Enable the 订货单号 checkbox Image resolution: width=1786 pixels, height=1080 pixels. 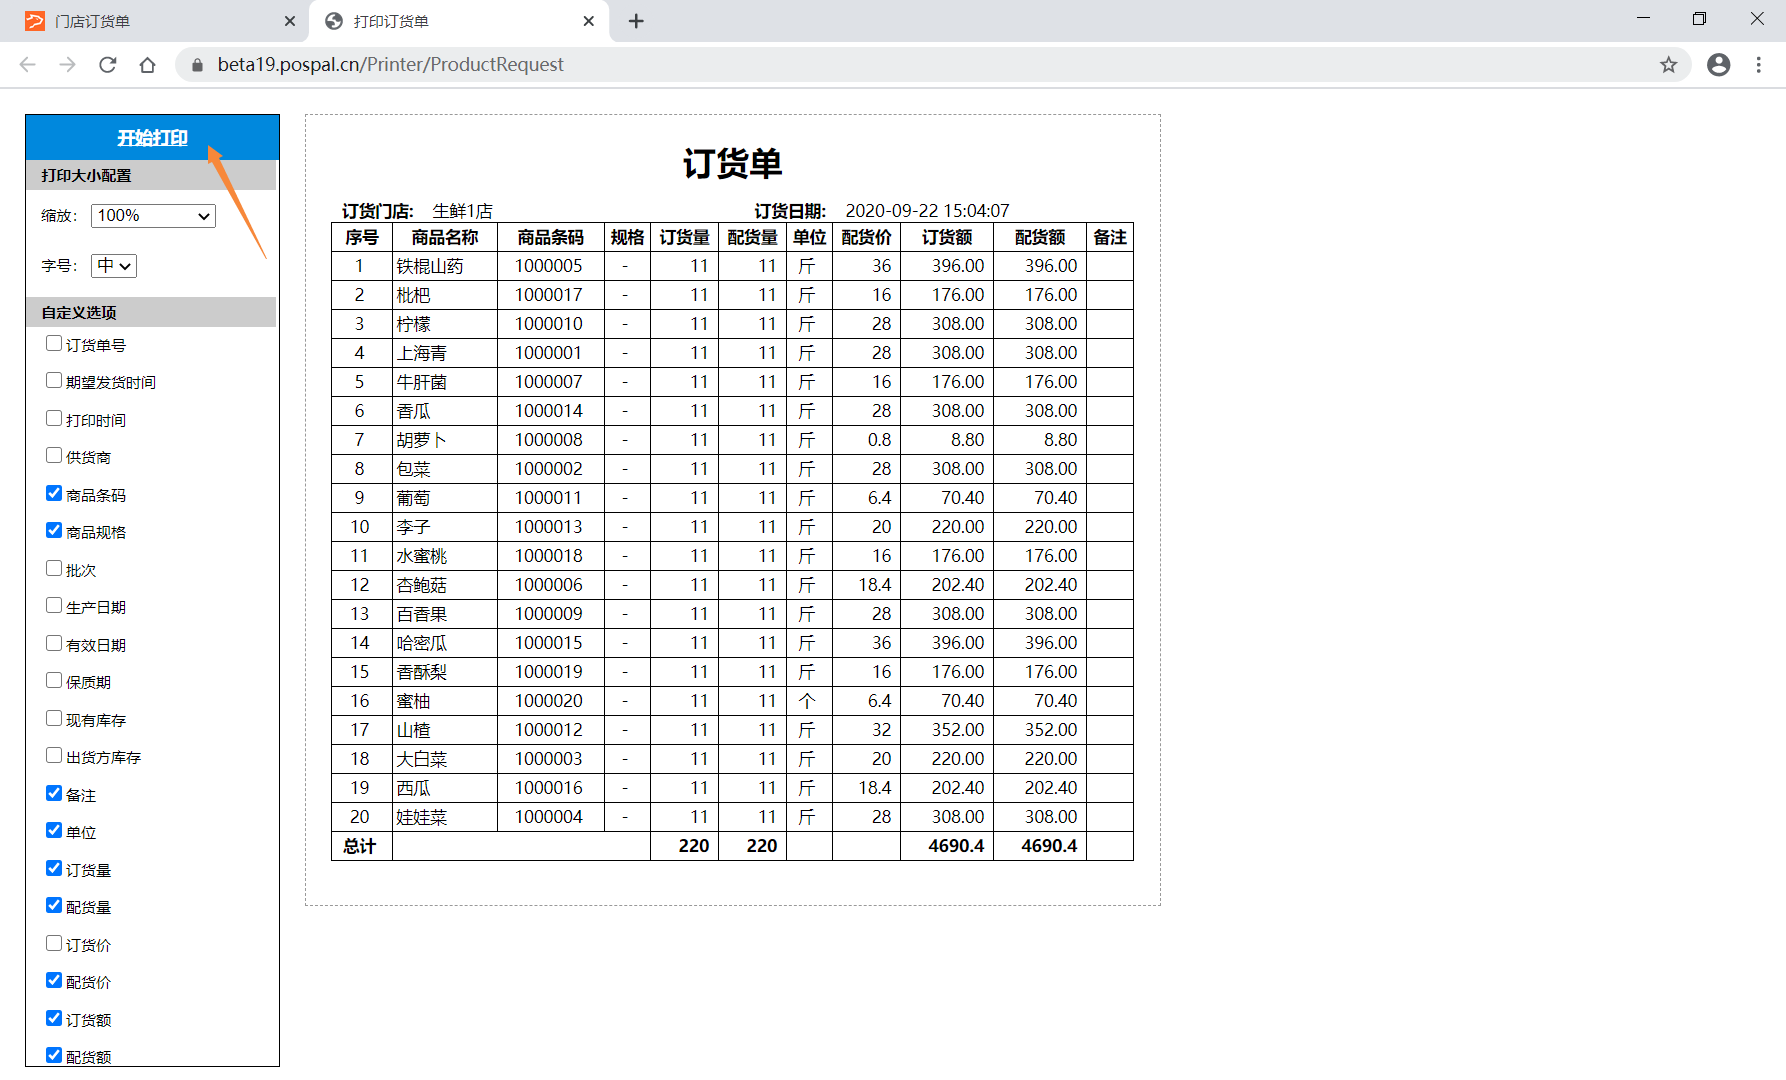(x=54, y=344)
